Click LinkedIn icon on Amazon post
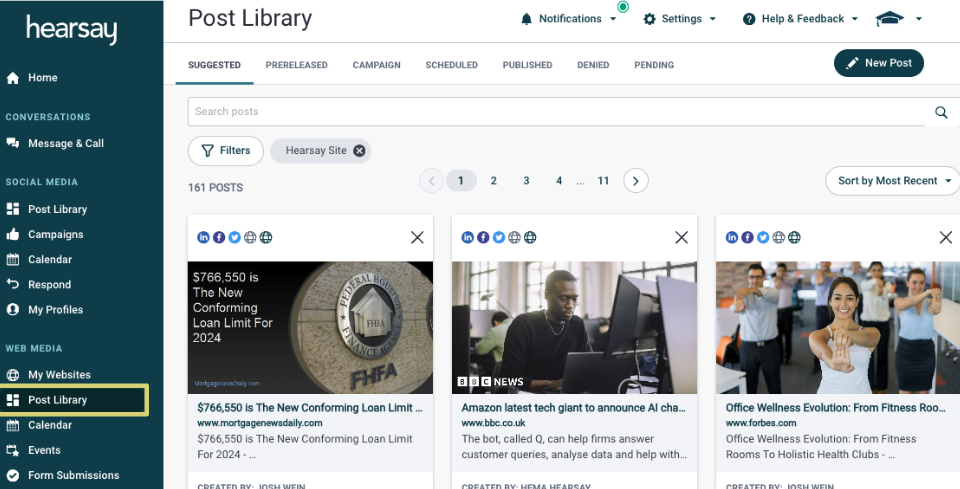The width and height of the screenshot is (960, 489). 468,237
